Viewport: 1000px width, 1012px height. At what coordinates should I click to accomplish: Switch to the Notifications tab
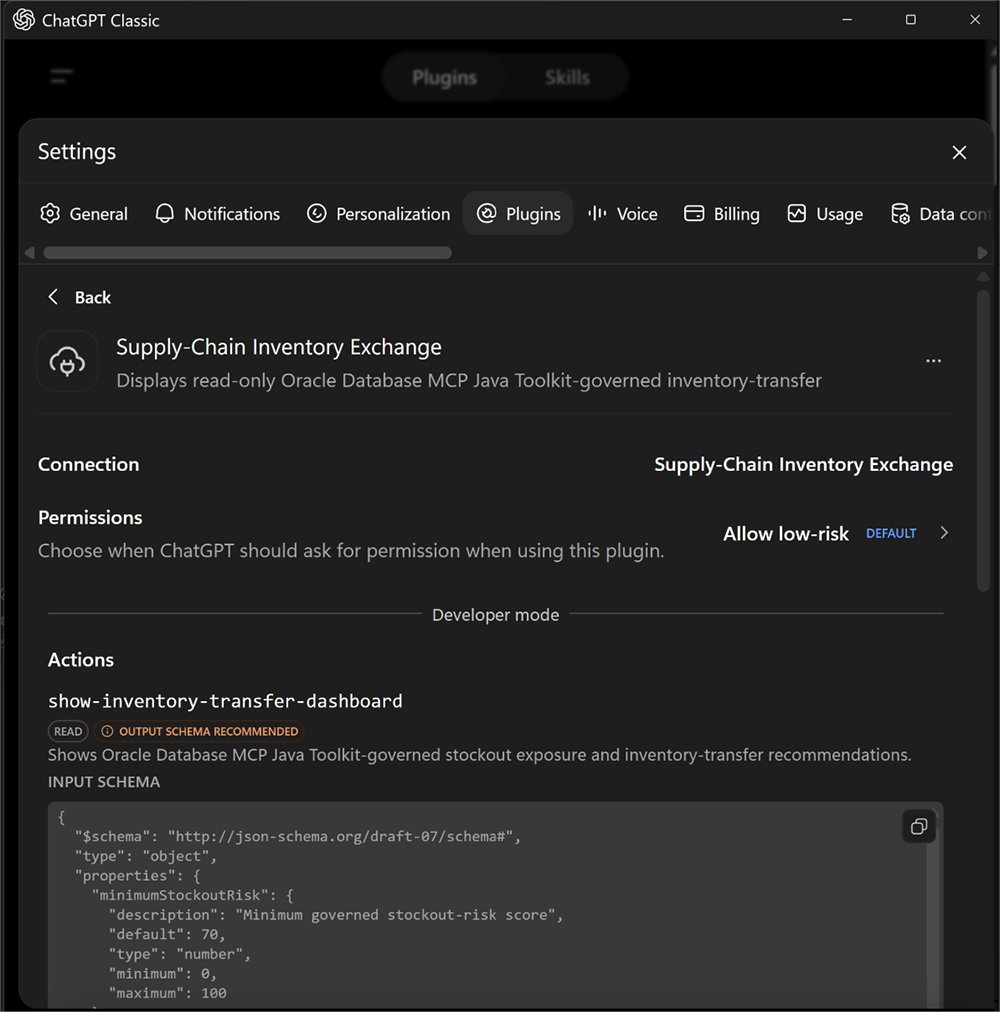pos(218,214)
